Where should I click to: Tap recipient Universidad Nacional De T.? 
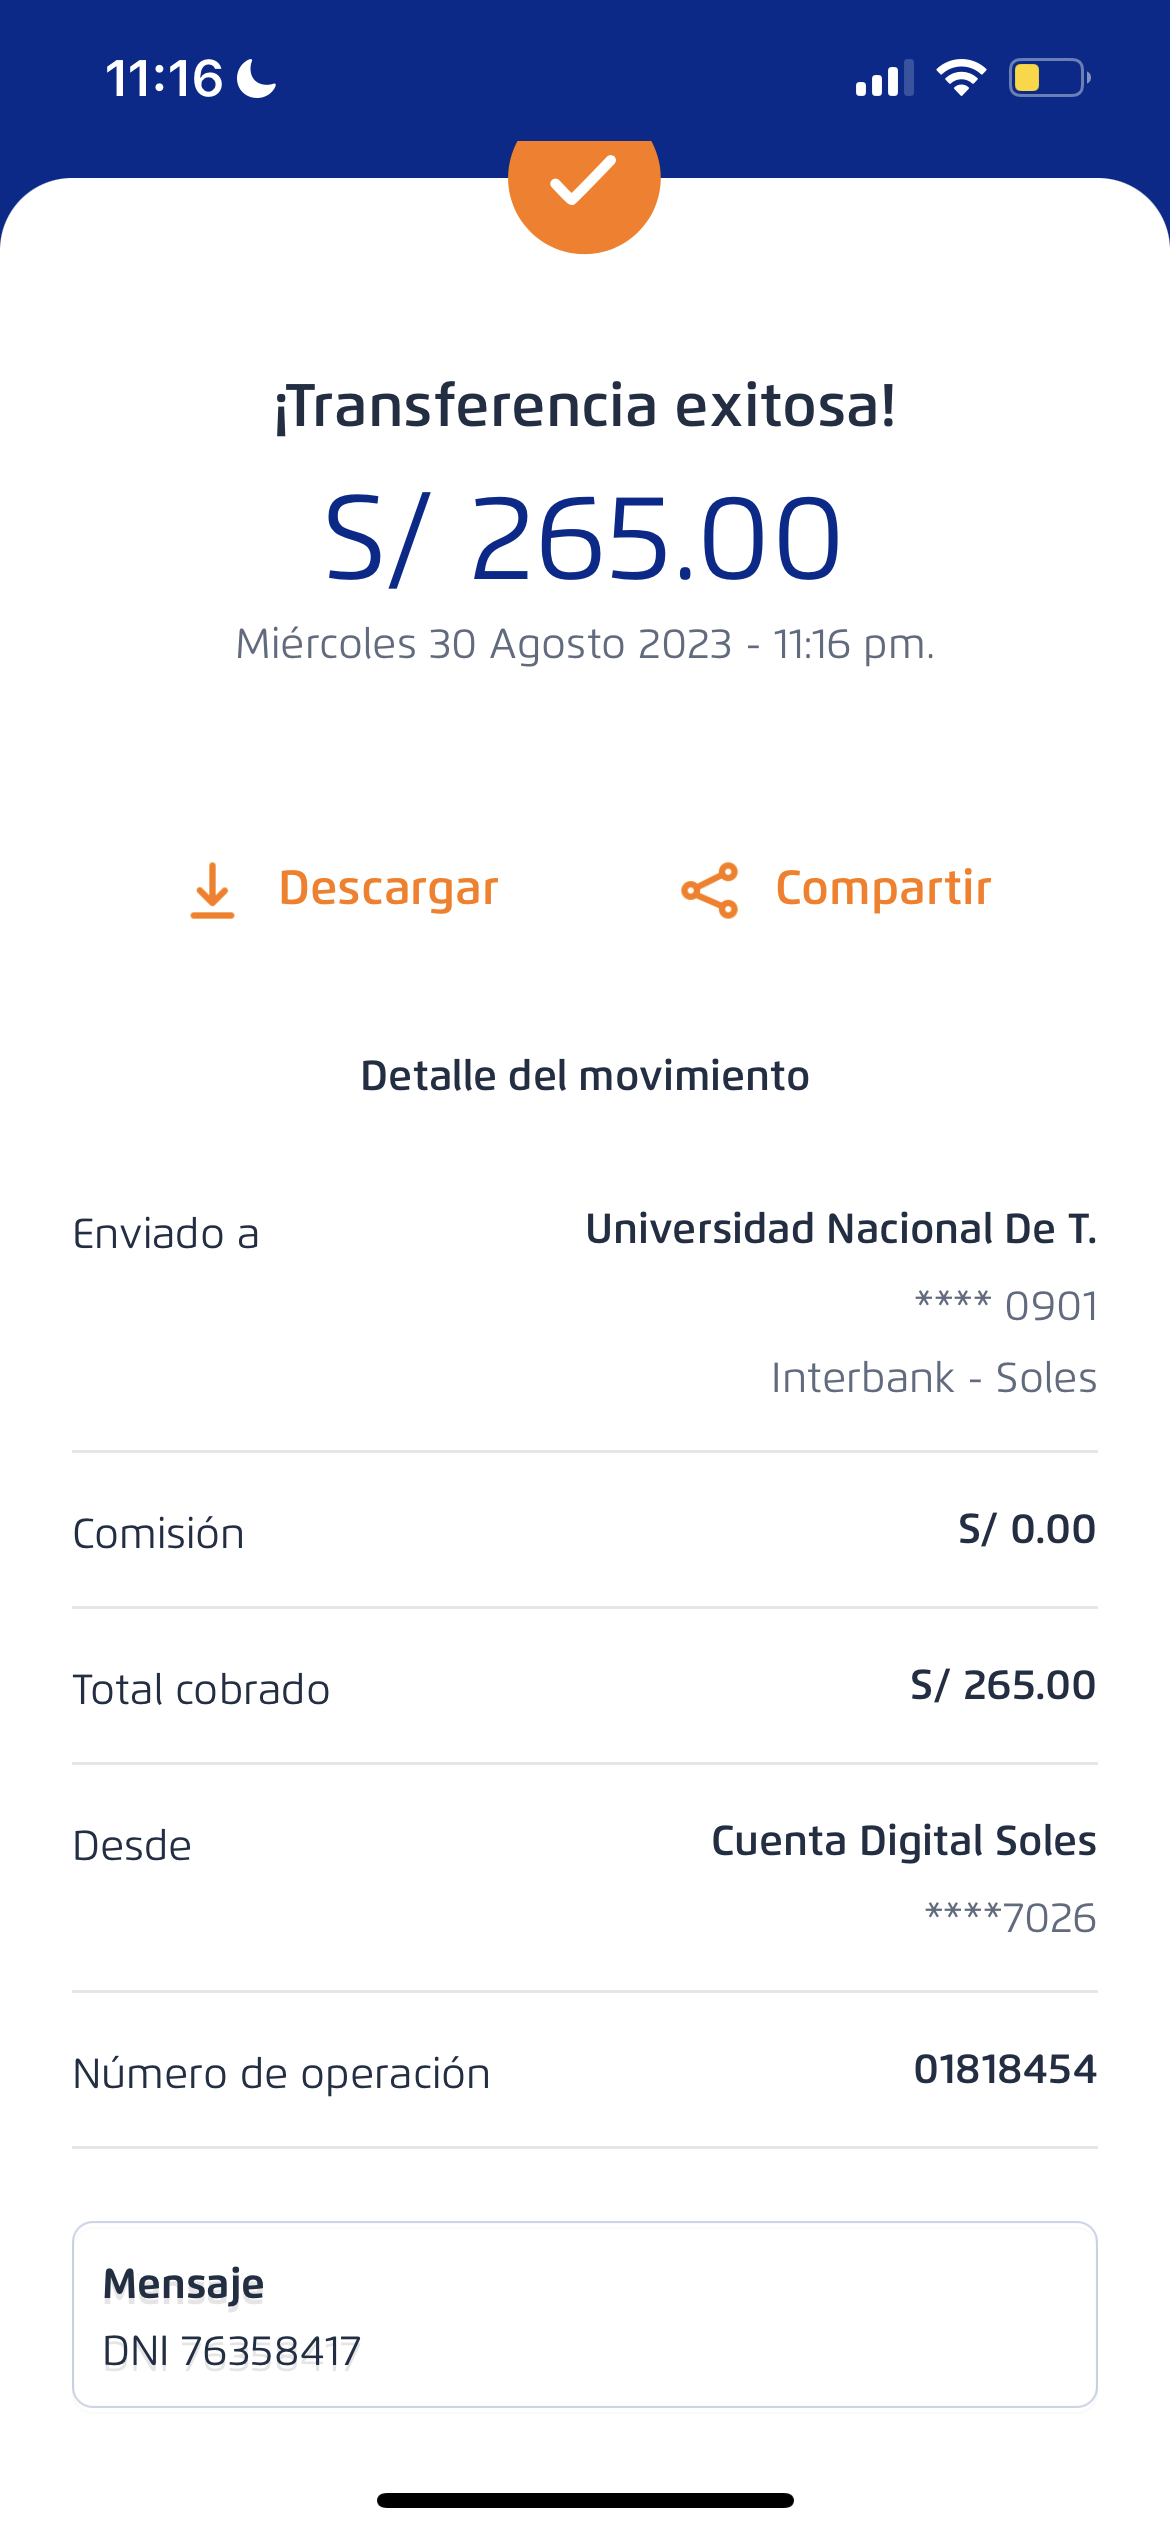tap(840, 1229)
